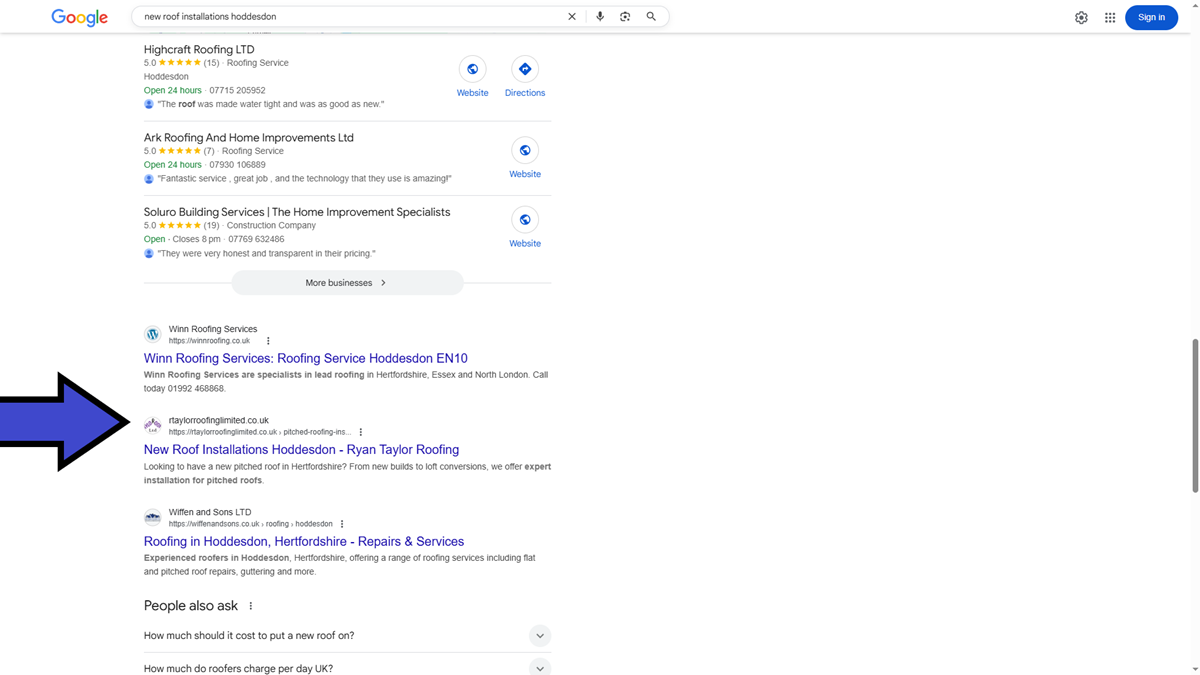The height and width of the screenshot is (675, 1200).
Task: Open People also ask options menu
Action: [251, 606]
